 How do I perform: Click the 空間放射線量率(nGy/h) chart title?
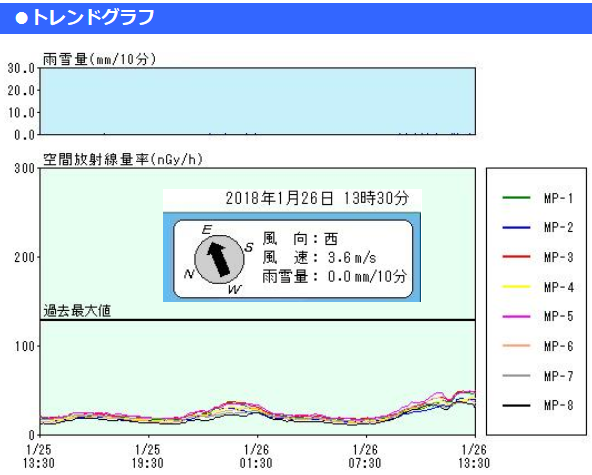pyautogui.click(x=123, y=159)
